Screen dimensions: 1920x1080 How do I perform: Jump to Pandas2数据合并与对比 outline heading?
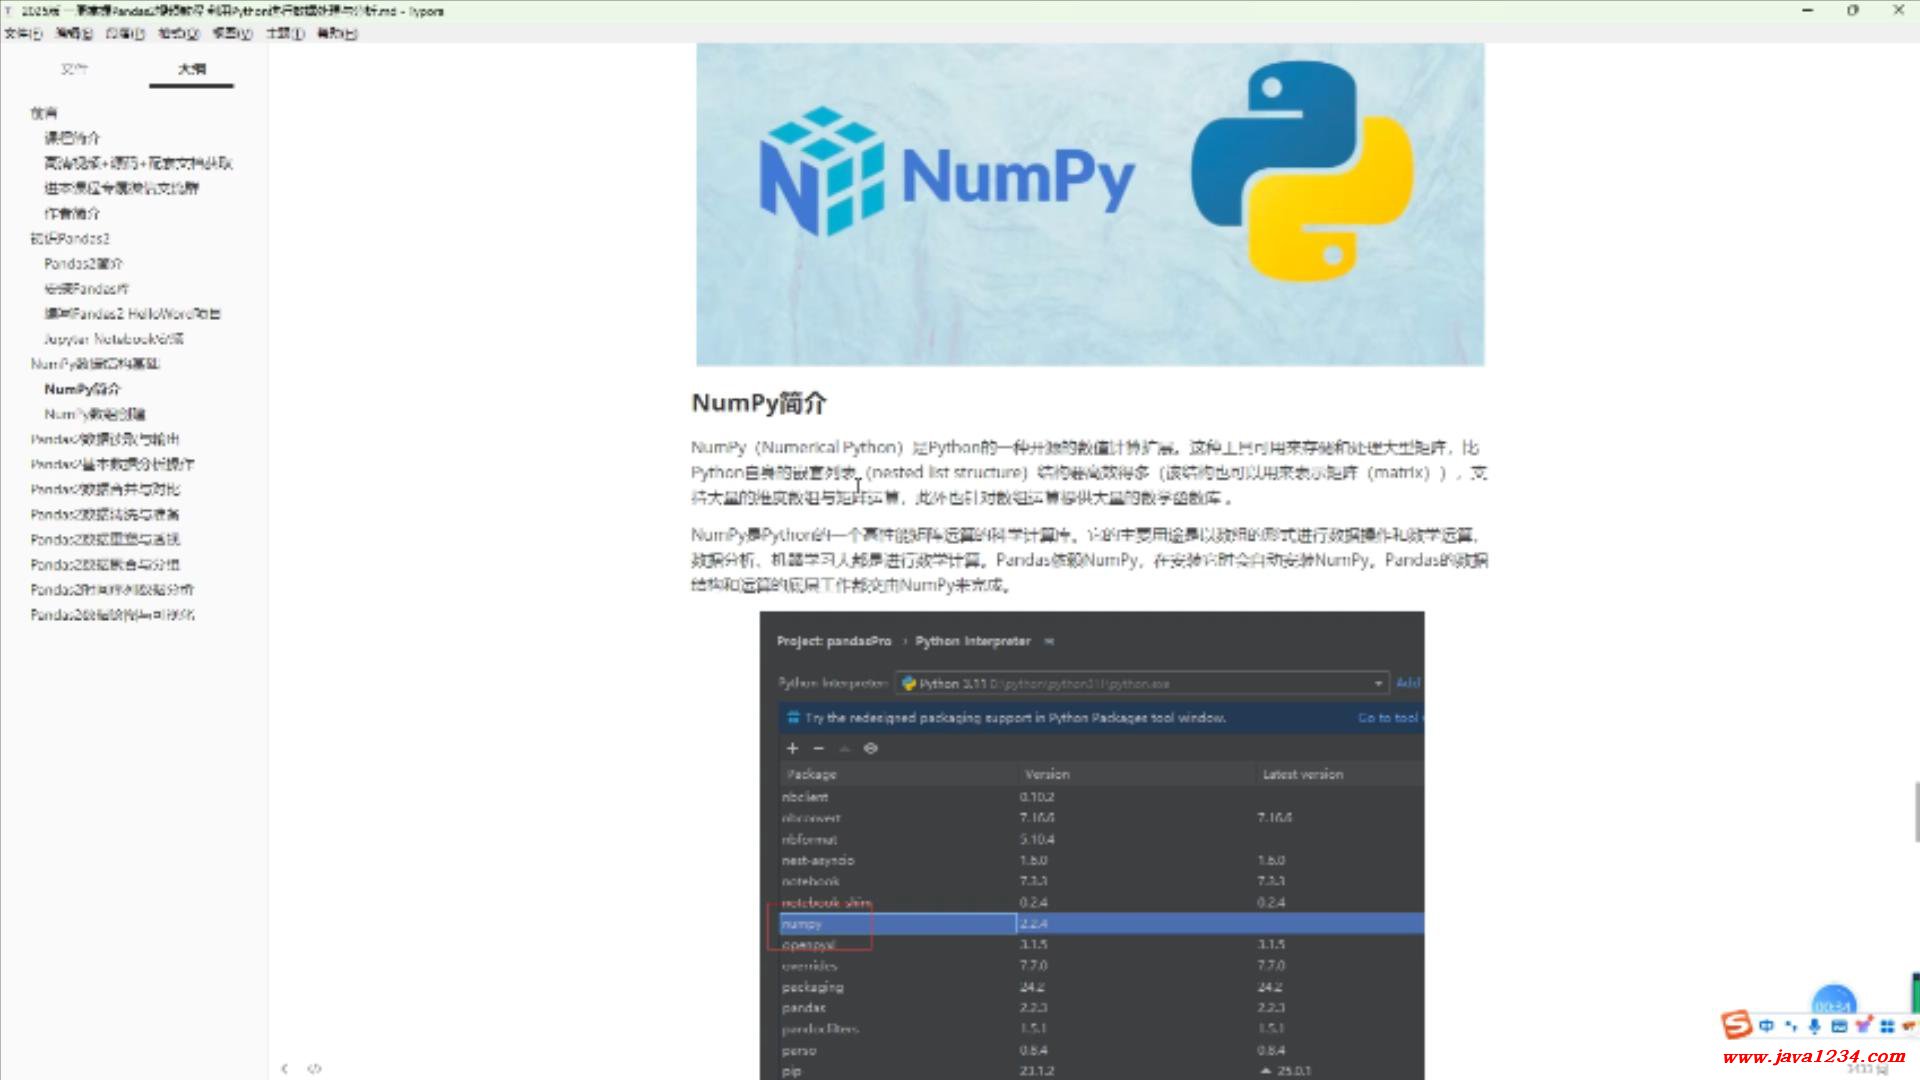click(105, 489)
